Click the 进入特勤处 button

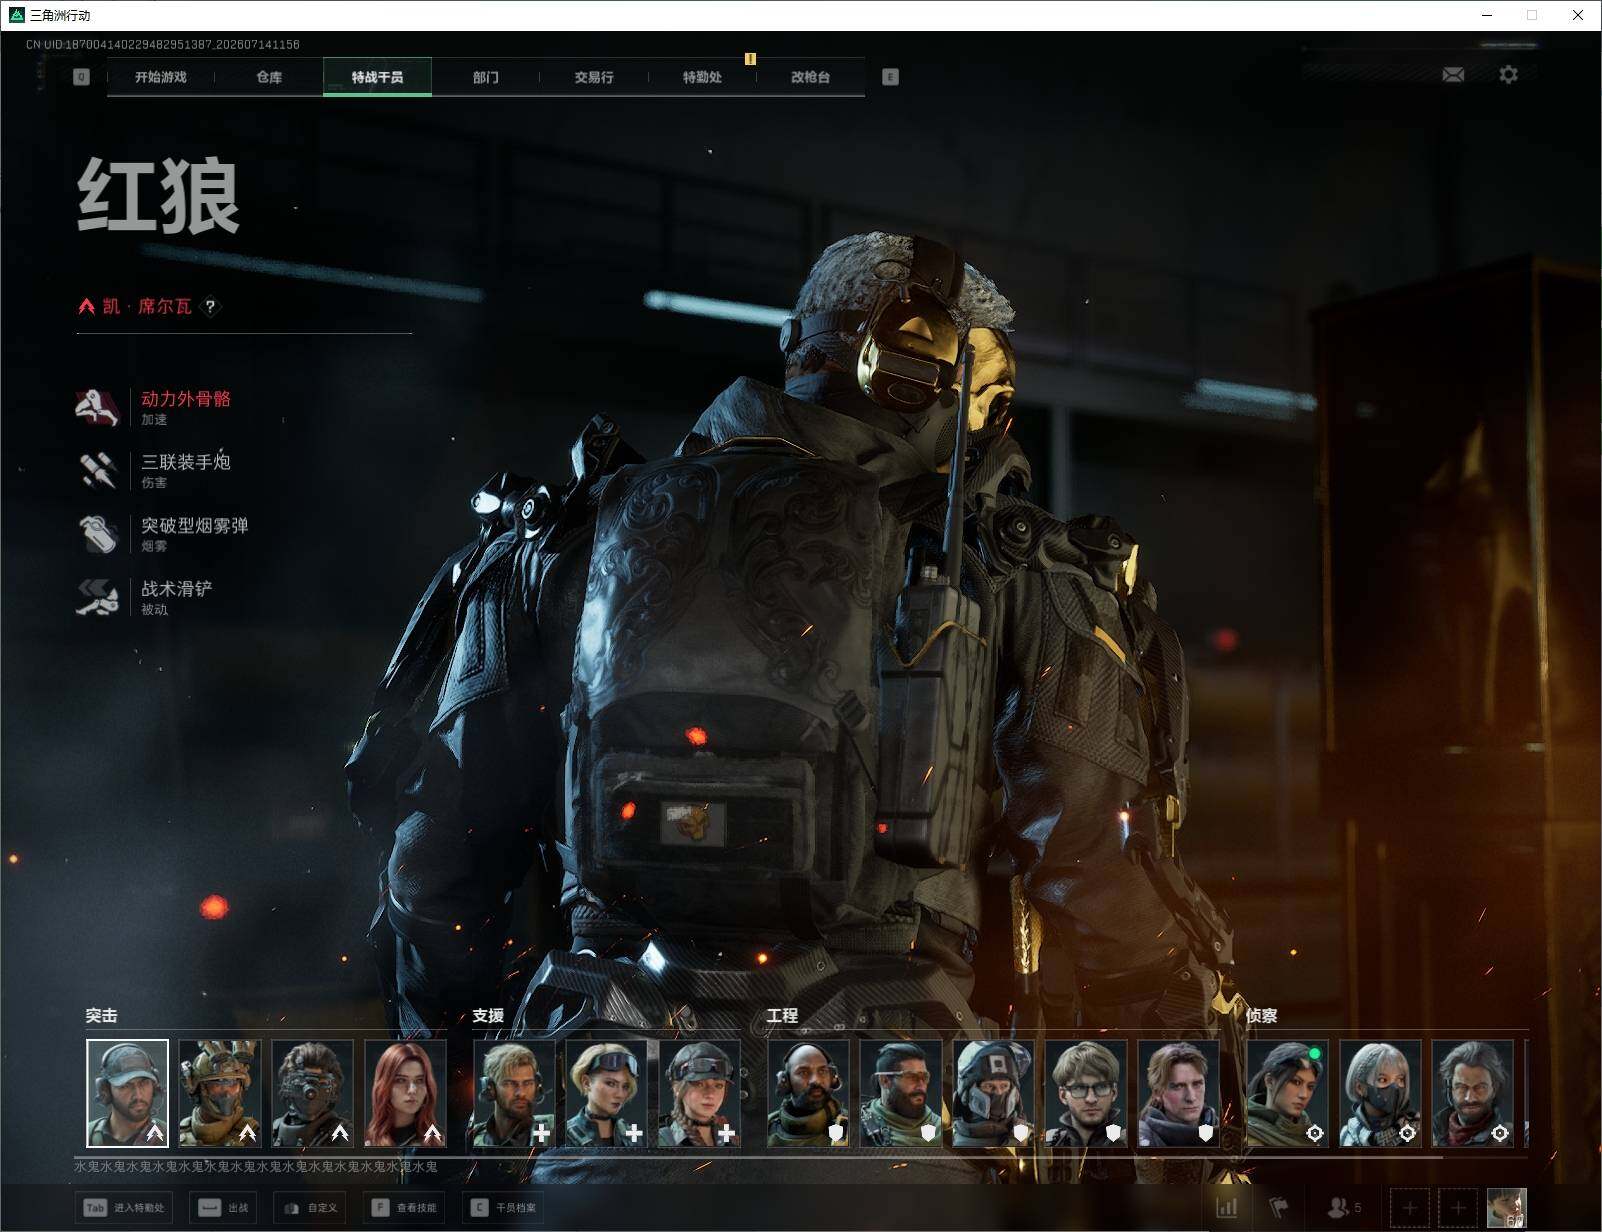pyautogui.click(x=124, y=1208)
